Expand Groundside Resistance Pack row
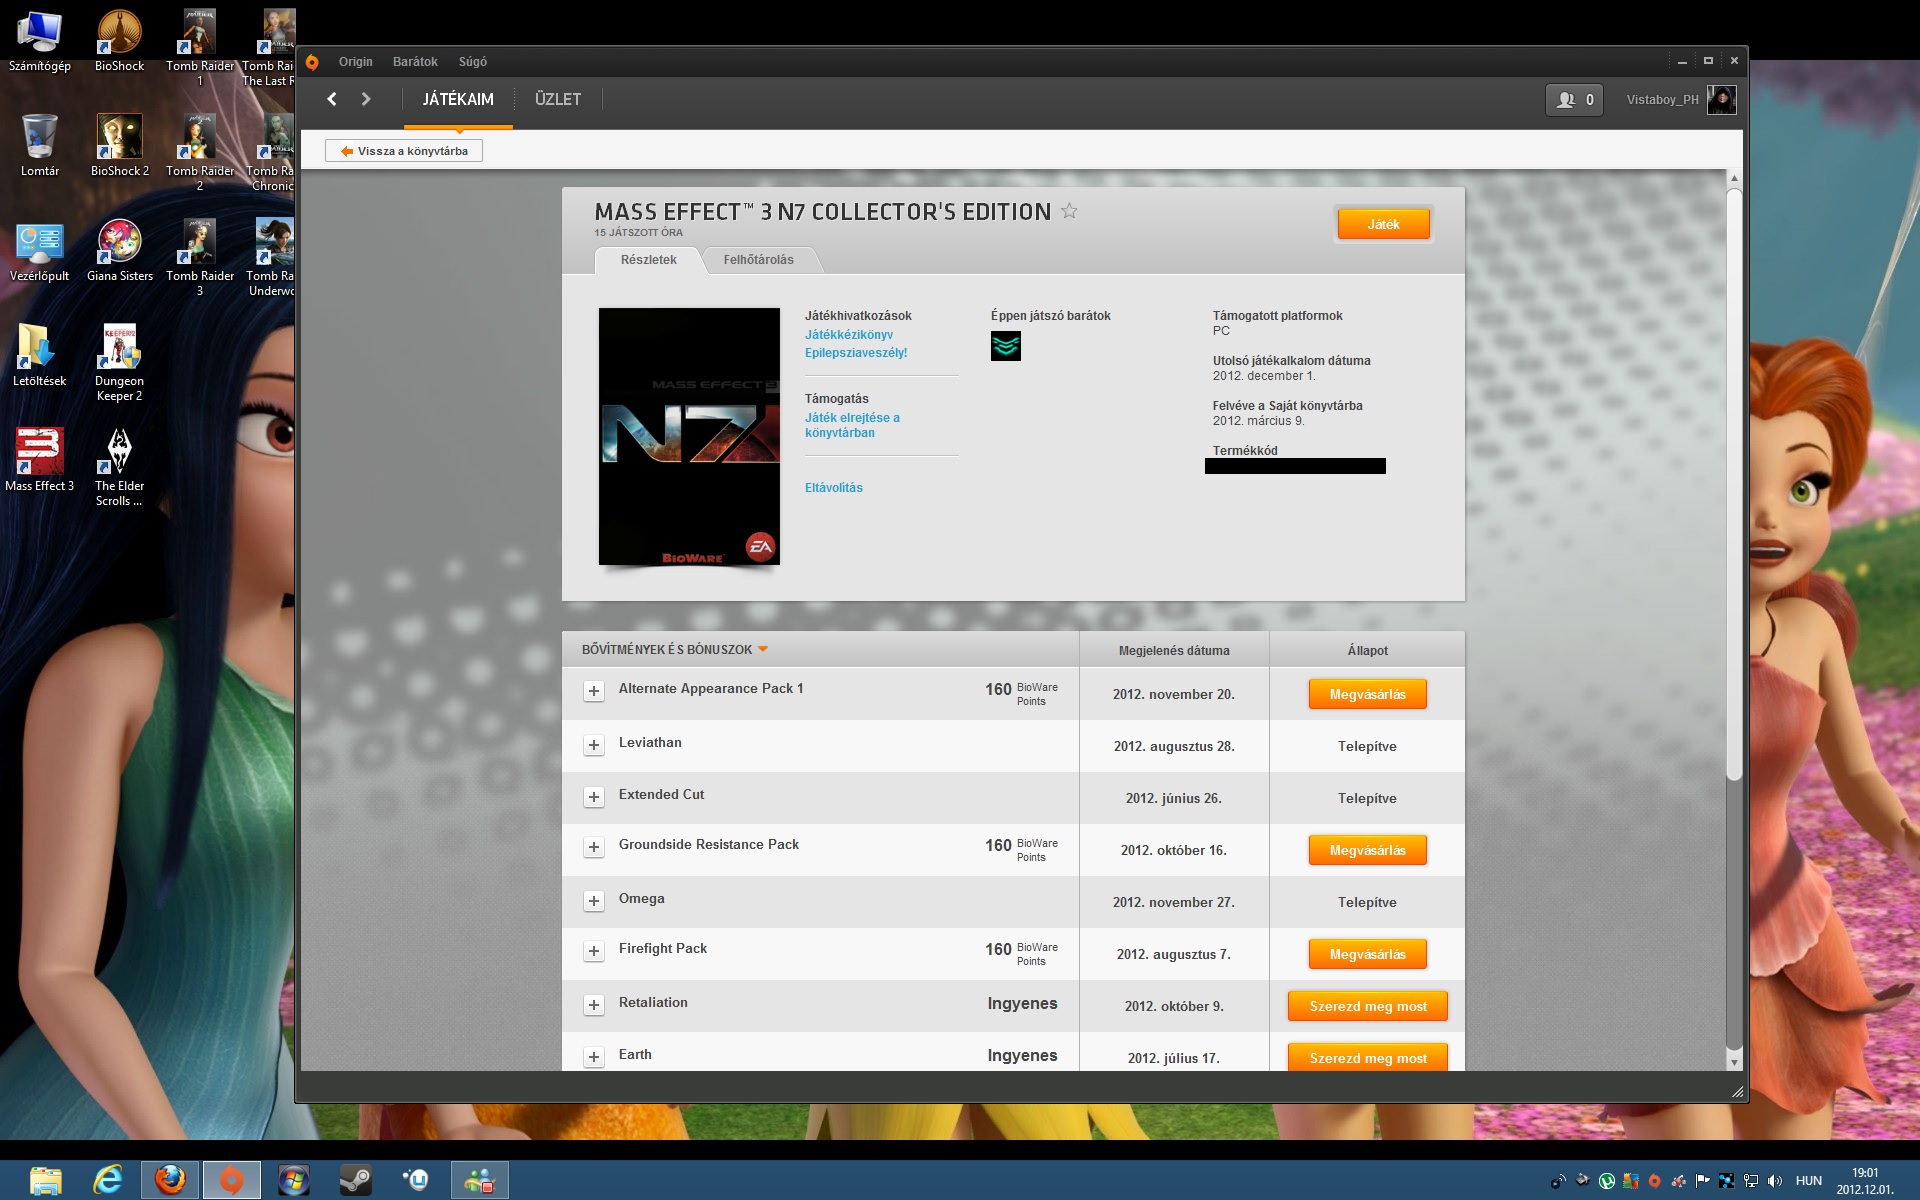 tap(594, 847)
